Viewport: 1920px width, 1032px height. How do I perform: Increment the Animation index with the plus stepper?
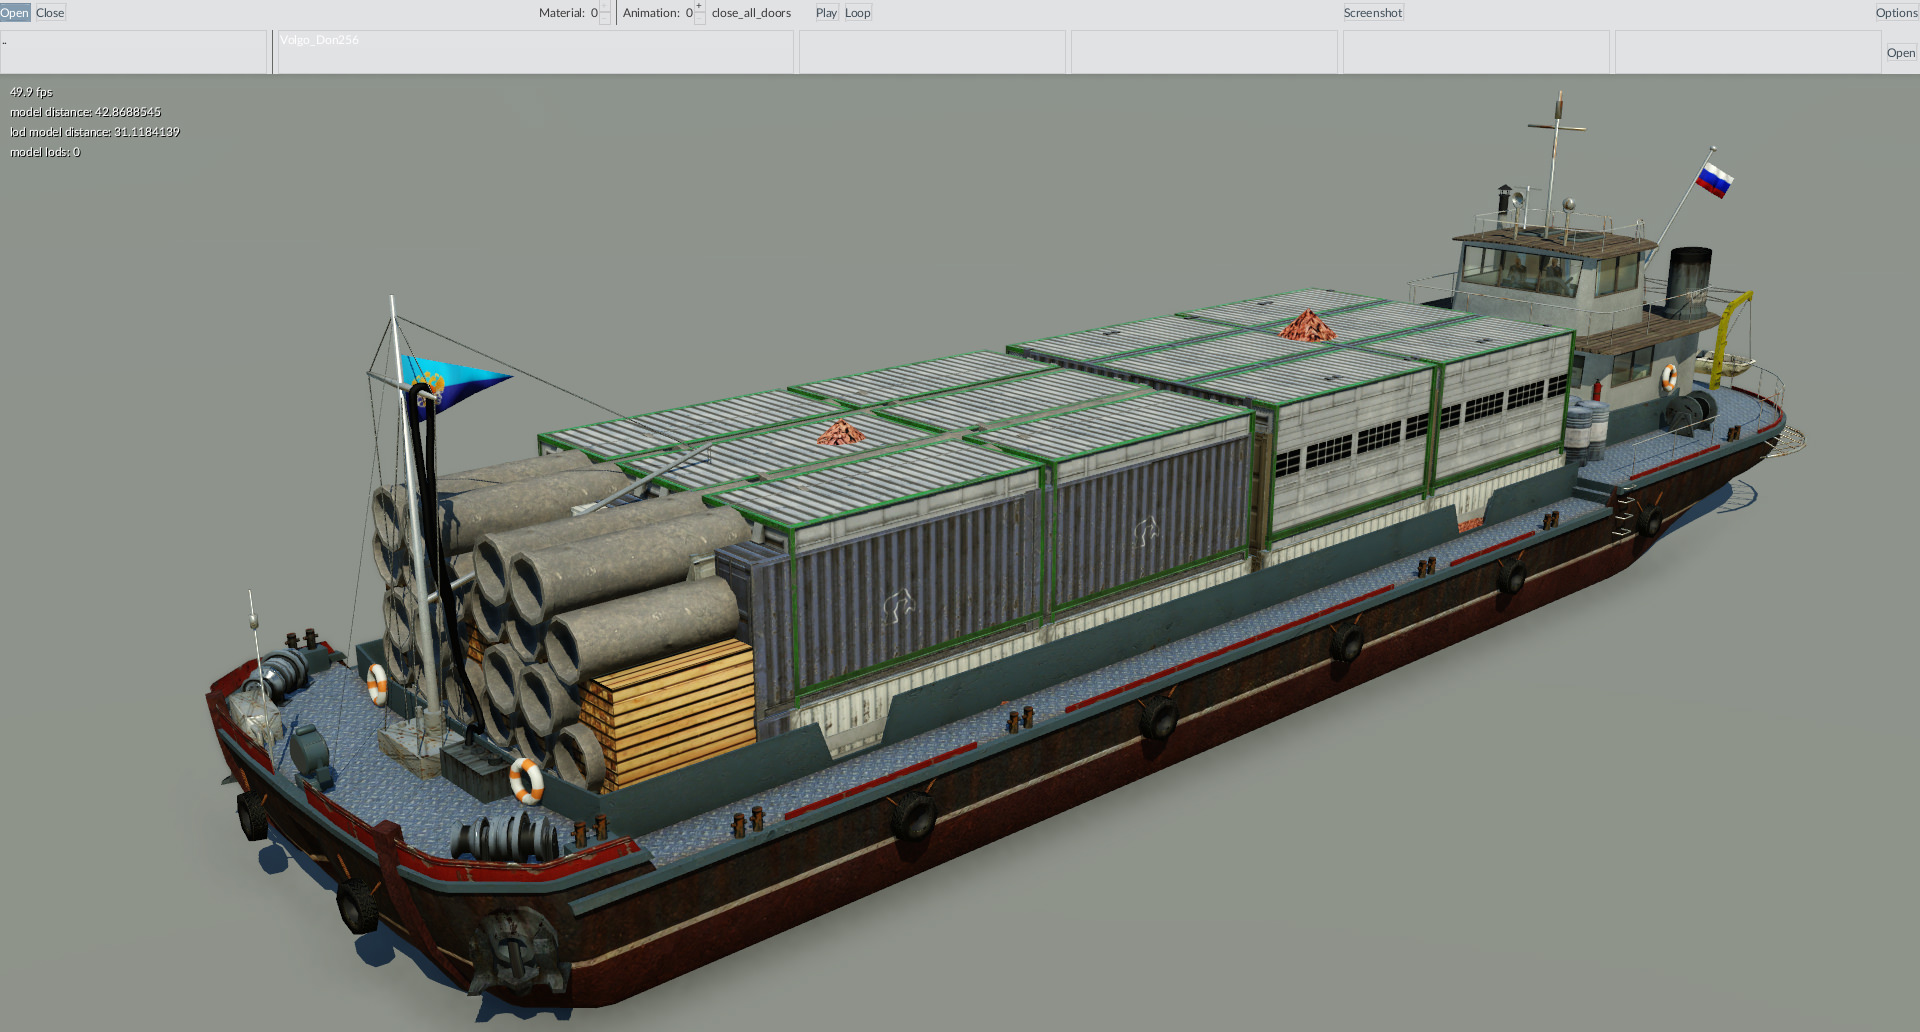click(x=699, y=7)
